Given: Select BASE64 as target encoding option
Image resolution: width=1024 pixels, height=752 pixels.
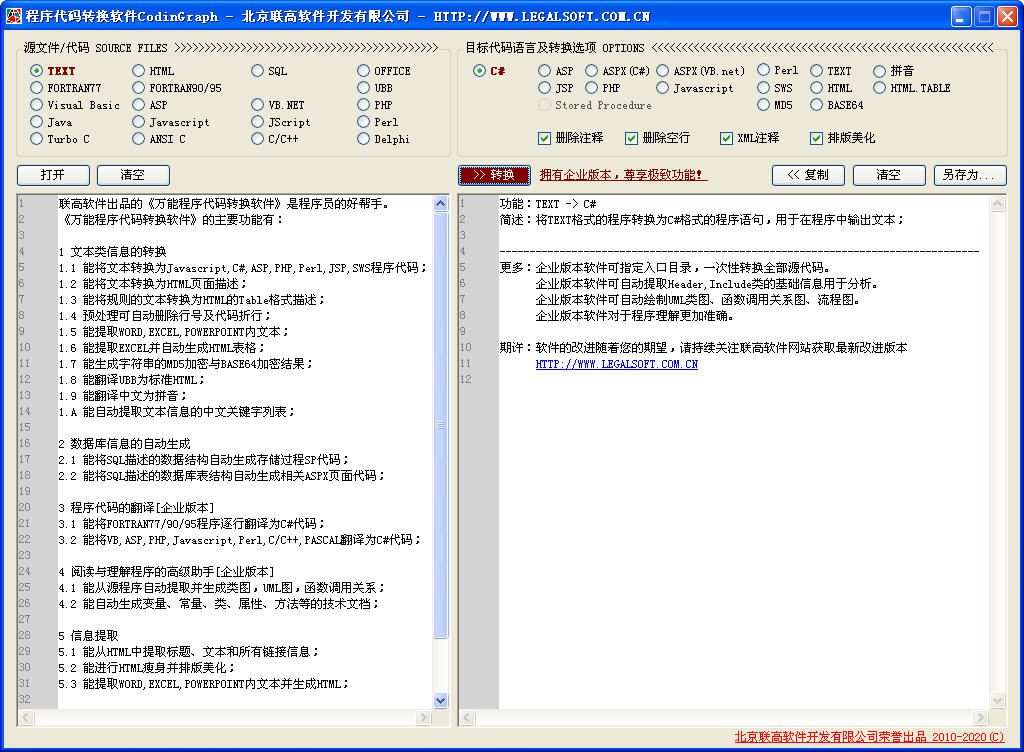Looking at the screenshot, I should (816, 104).
